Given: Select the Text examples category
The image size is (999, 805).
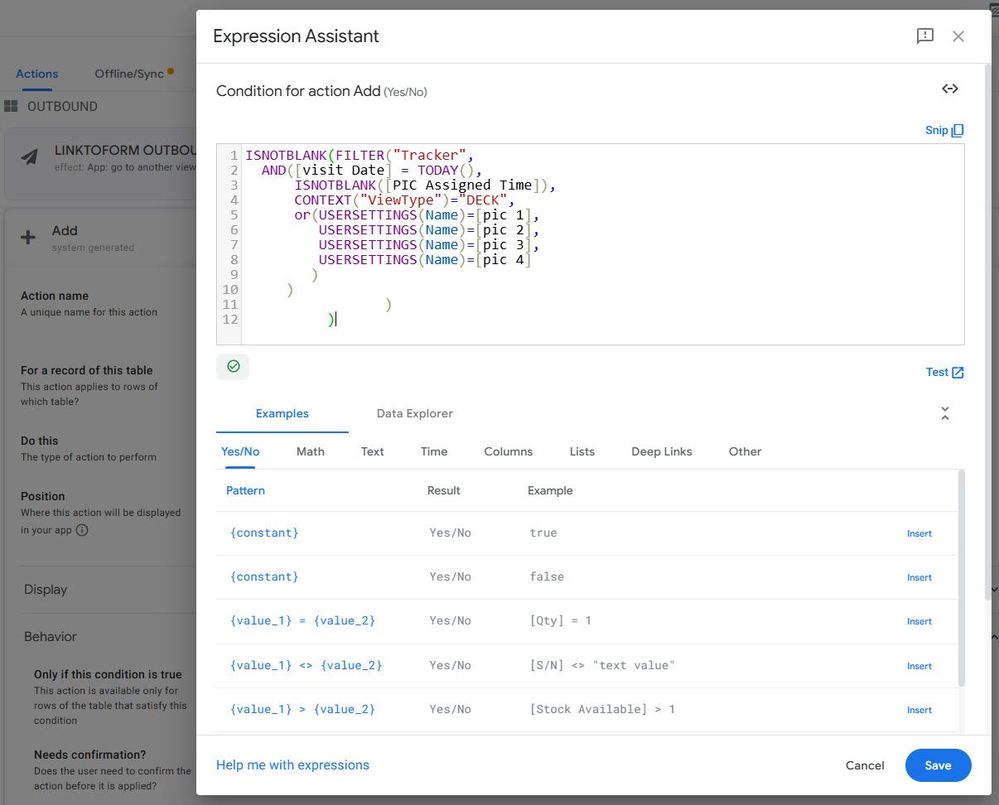Looking at the screenshot, I should coord(372,452).
